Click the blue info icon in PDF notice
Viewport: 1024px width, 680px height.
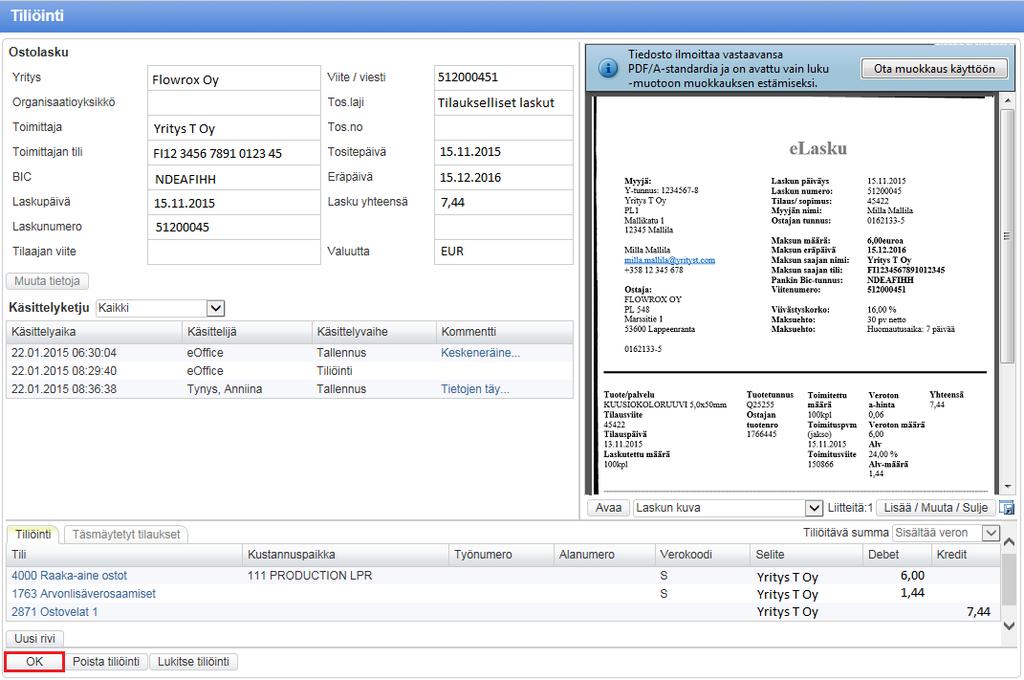click(607, 68)
